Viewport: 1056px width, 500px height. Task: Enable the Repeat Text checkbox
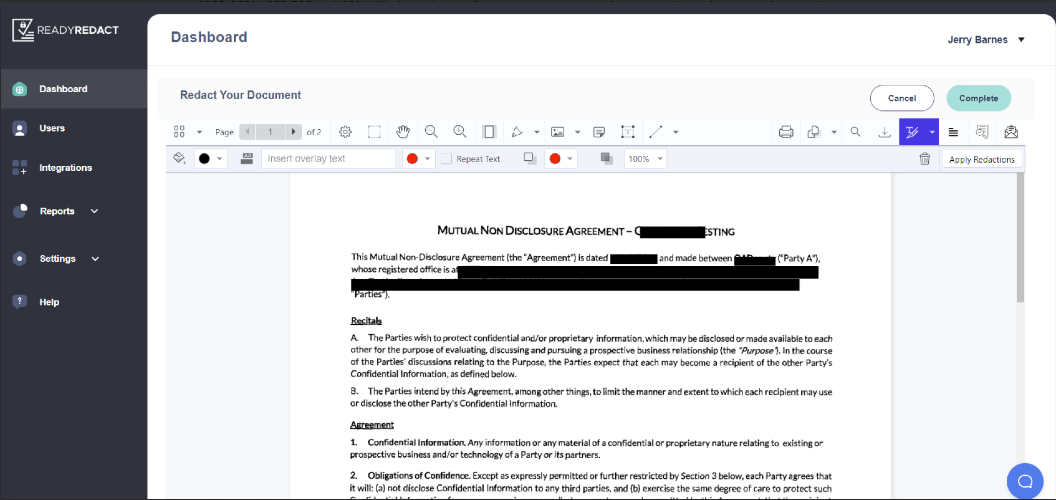point(447,159)
